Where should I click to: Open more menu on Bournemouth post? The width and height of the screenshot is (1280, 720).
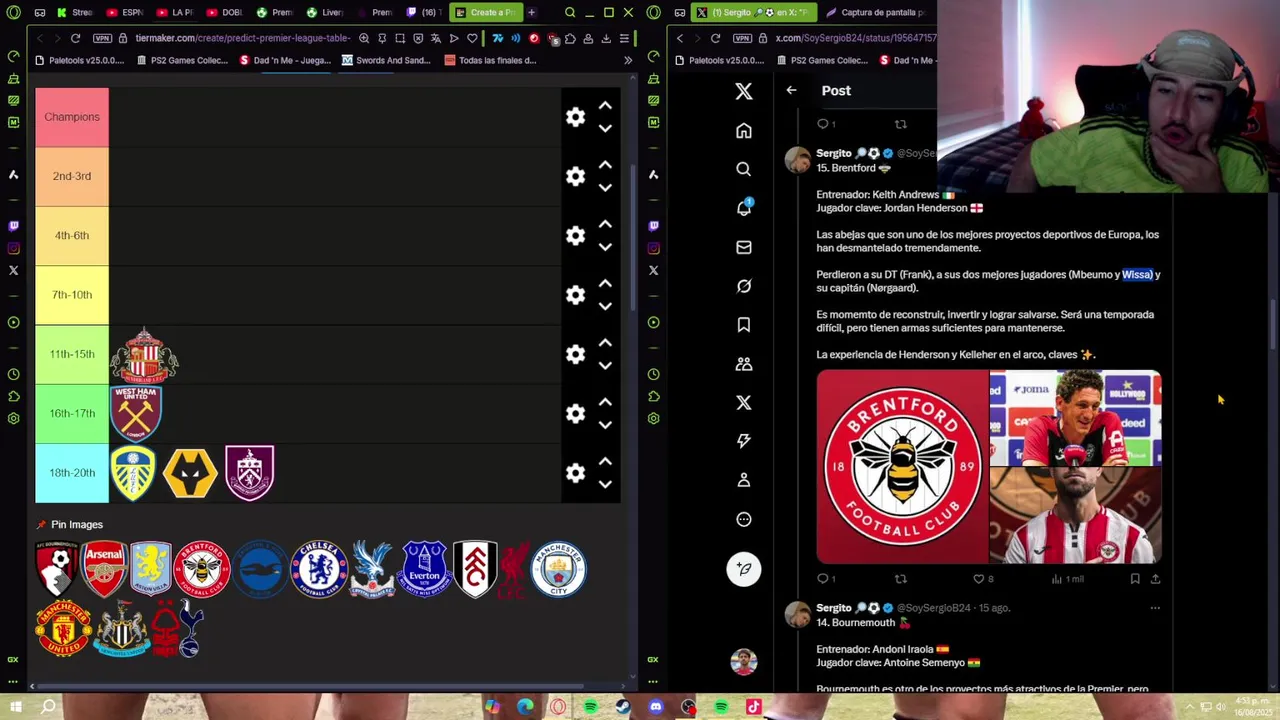point(1155,608)
